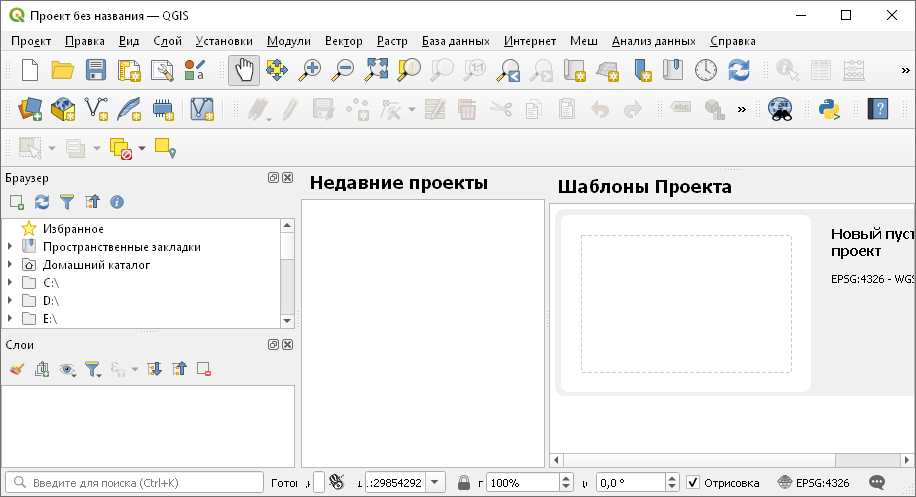Open layer styling panel brush icon

[x=17, y=369]
